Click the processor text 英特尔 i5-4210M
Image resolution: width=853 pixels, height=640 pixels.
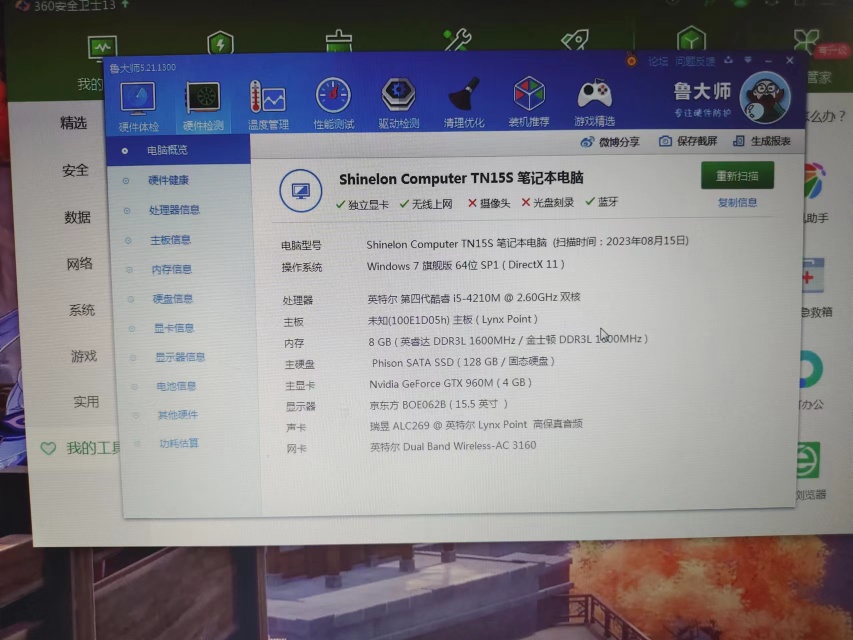(x=474, y=298)
